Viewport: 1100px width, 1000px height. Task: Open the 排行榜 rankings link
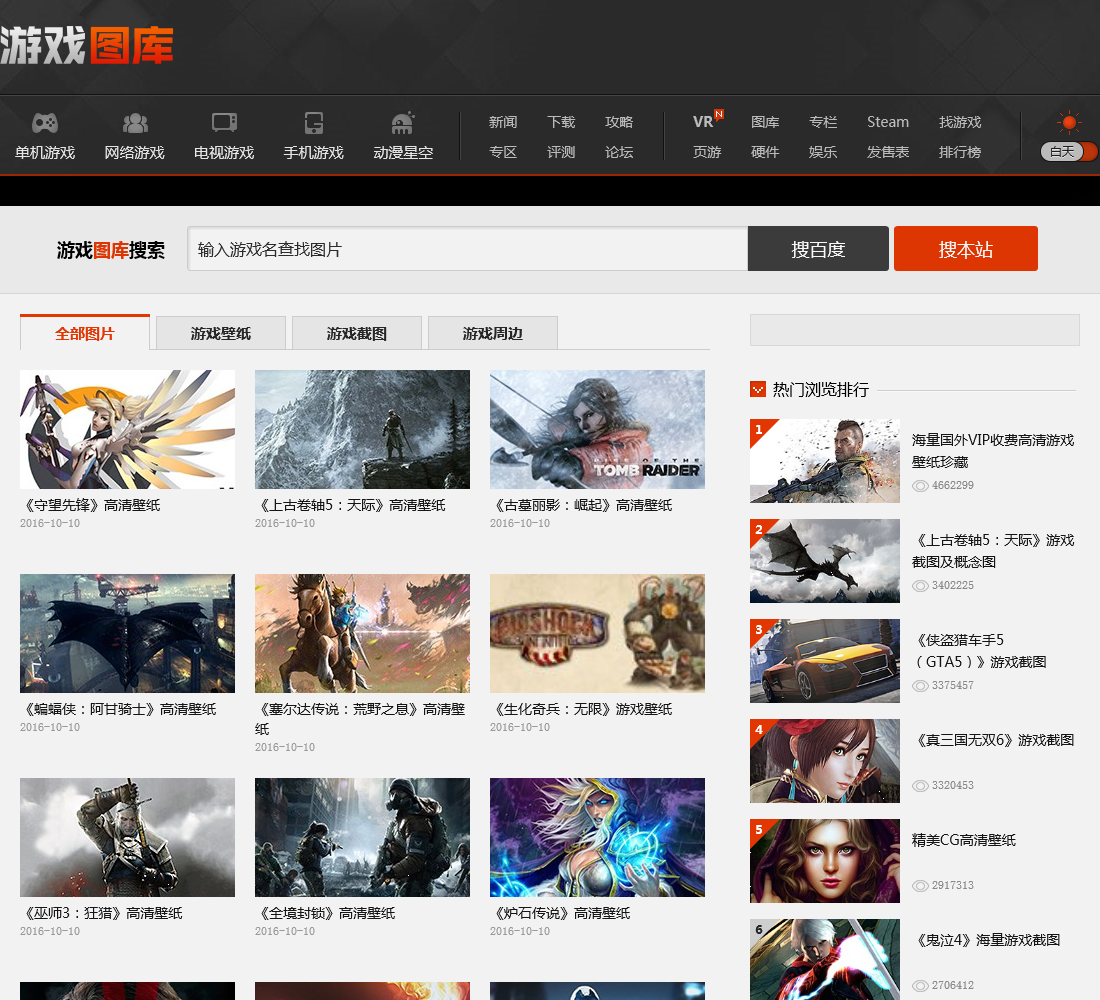pyautogui.click(x=960, y=152)
